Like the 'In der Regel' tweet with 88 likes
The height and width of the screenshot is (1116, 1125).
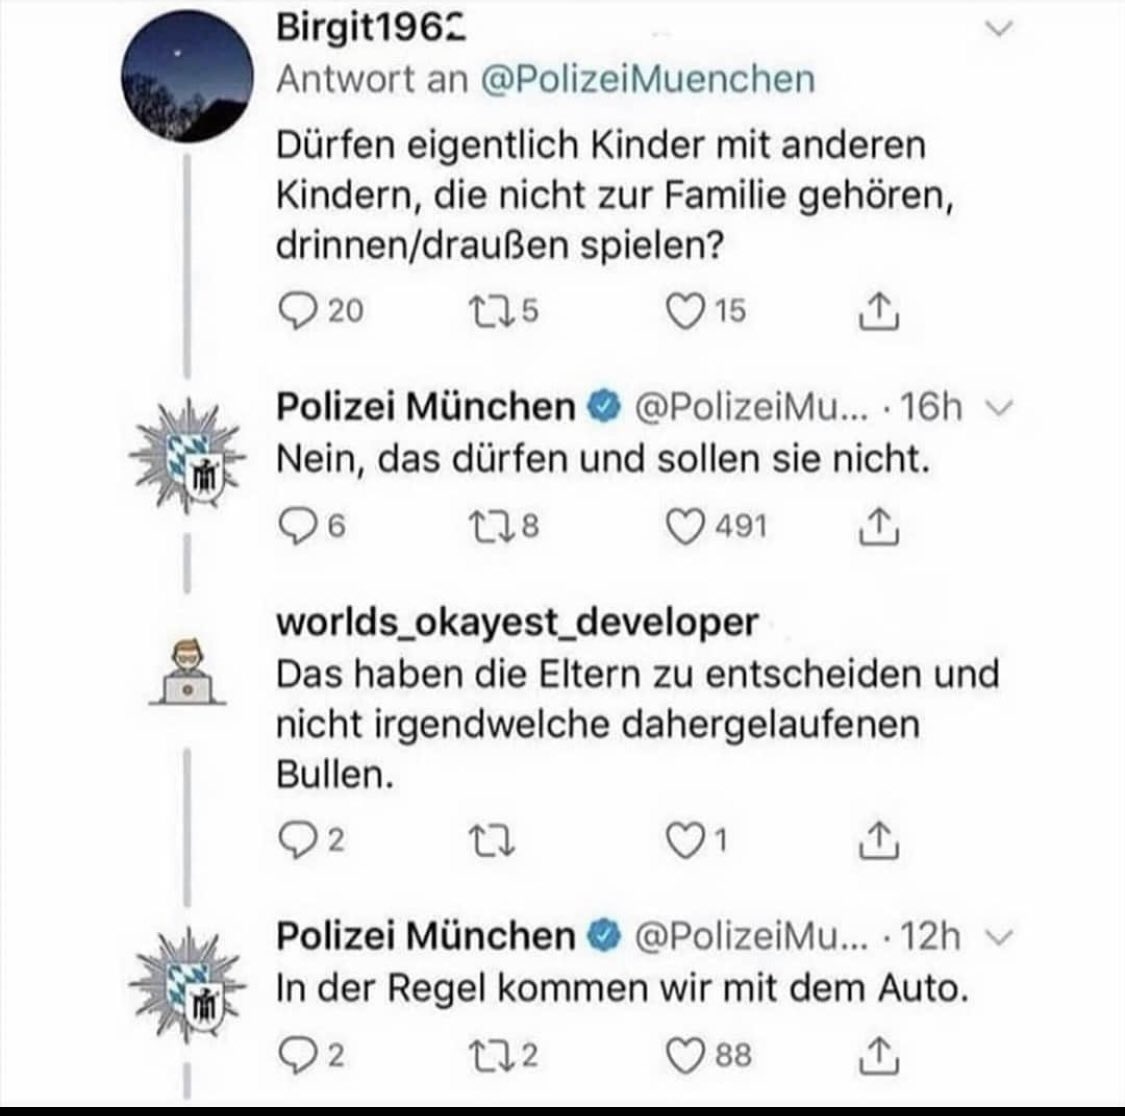pos(685,1055)
